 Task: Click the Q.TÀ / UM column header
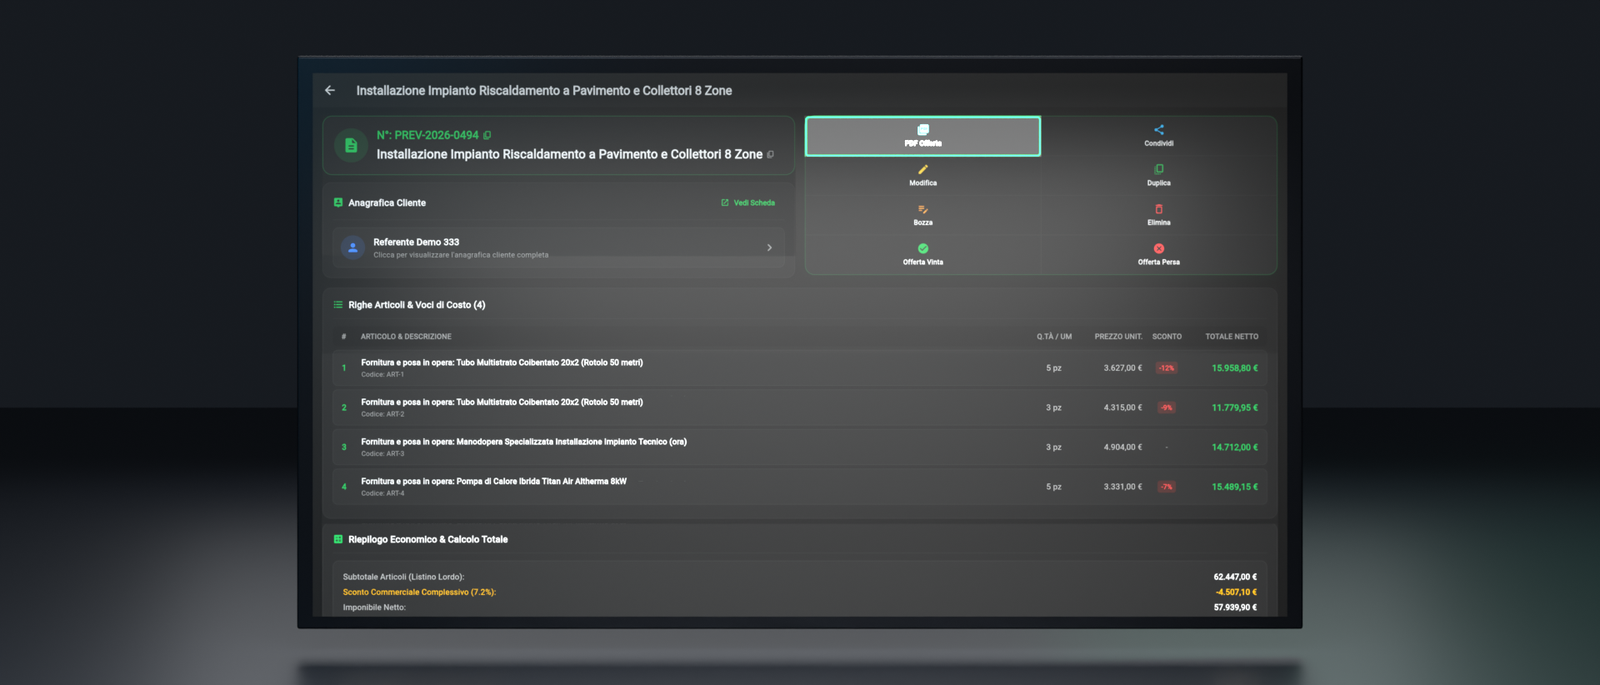coord(1054,337)
